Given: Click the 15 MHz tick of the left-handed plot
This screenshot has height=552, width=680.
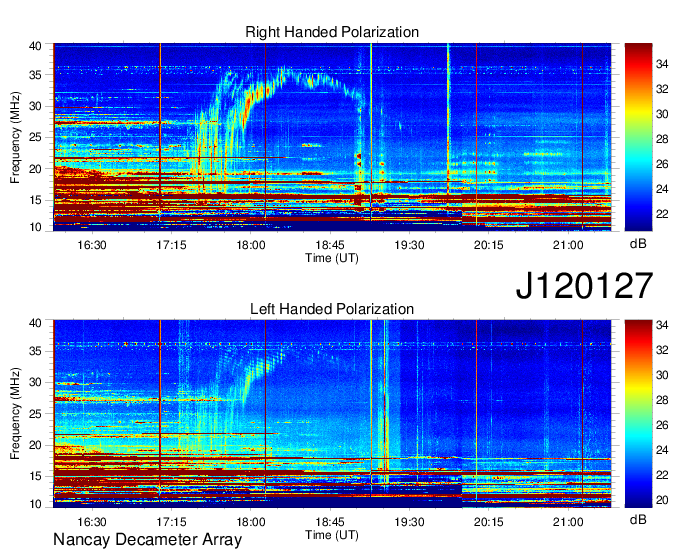Looking at the screenshot, I should click(36, 477).
